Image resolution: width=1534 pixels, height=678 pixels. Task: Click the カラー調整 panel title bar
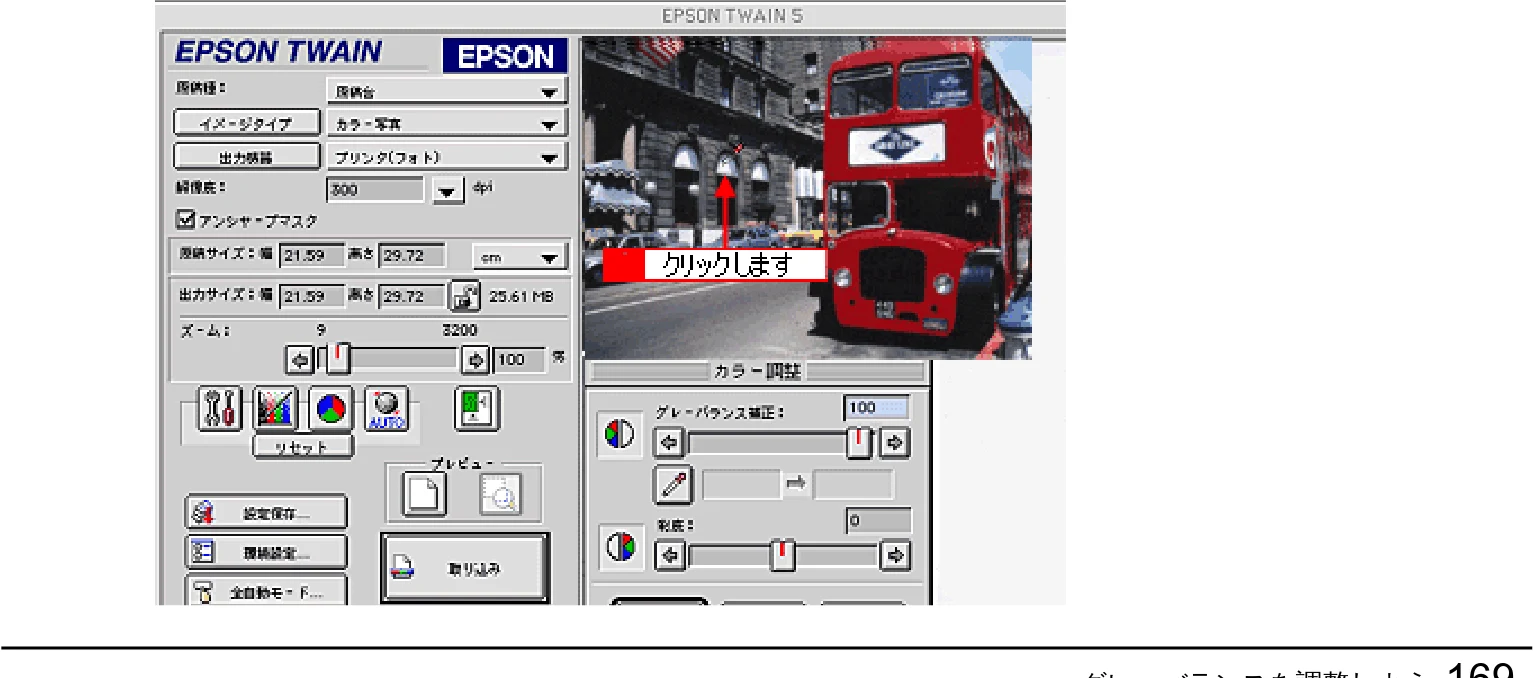point(757,372)
